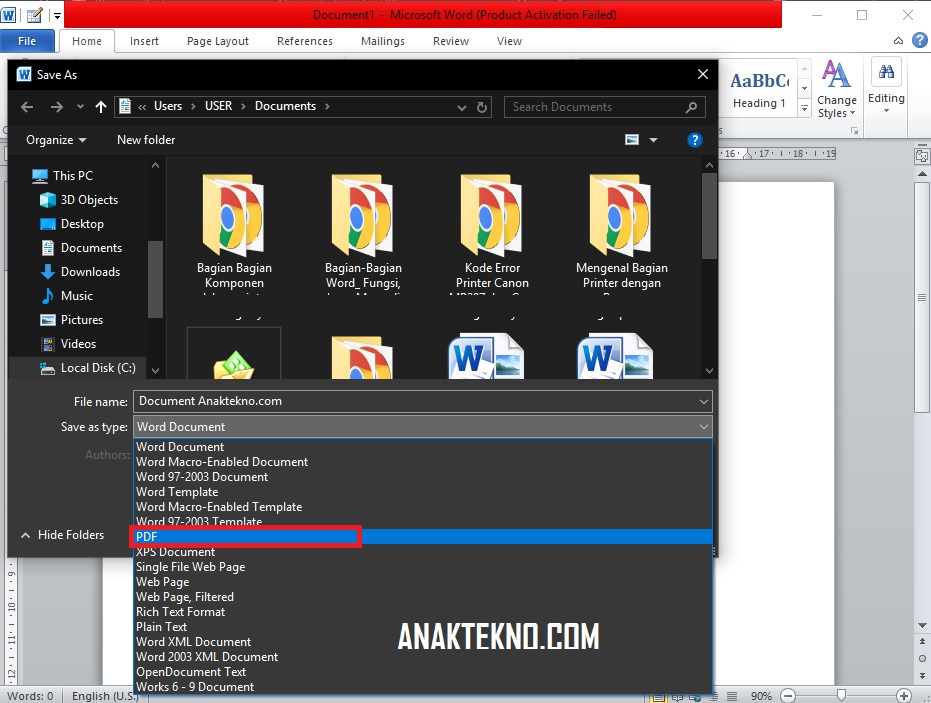Select This PC in navigation pane

click(x=62, y=176)
